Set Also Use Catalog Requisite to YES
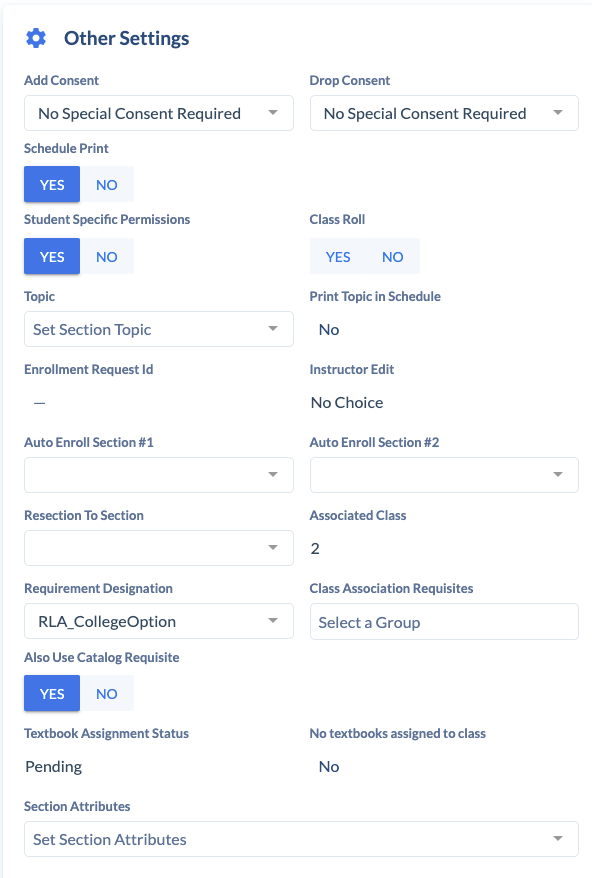592x878 pixels. coord(52,693)
